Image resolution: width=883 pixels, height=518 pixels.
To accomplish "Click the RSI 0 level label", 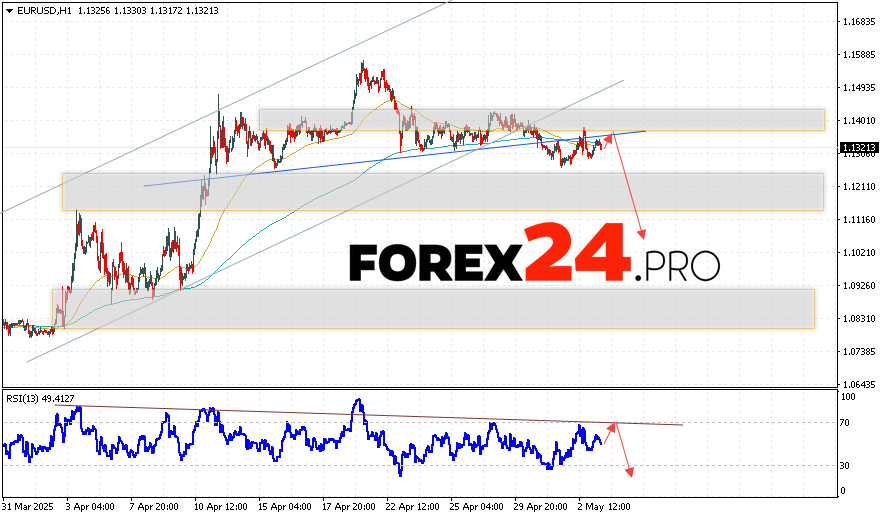I will click(843, 491).
